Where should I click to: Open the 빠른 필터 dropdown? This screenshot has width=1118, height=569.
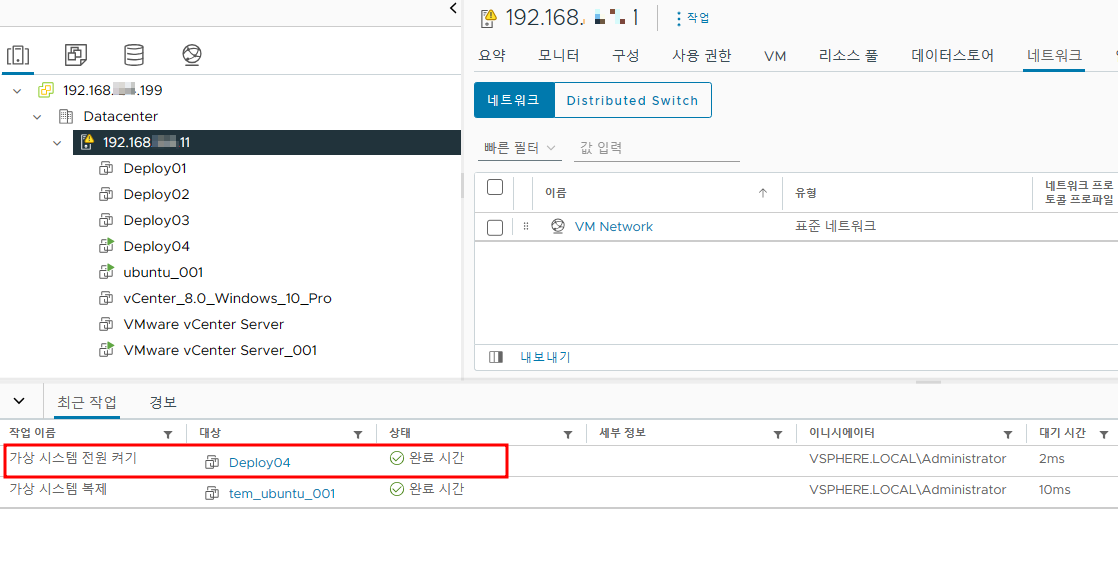coord(520,148)
